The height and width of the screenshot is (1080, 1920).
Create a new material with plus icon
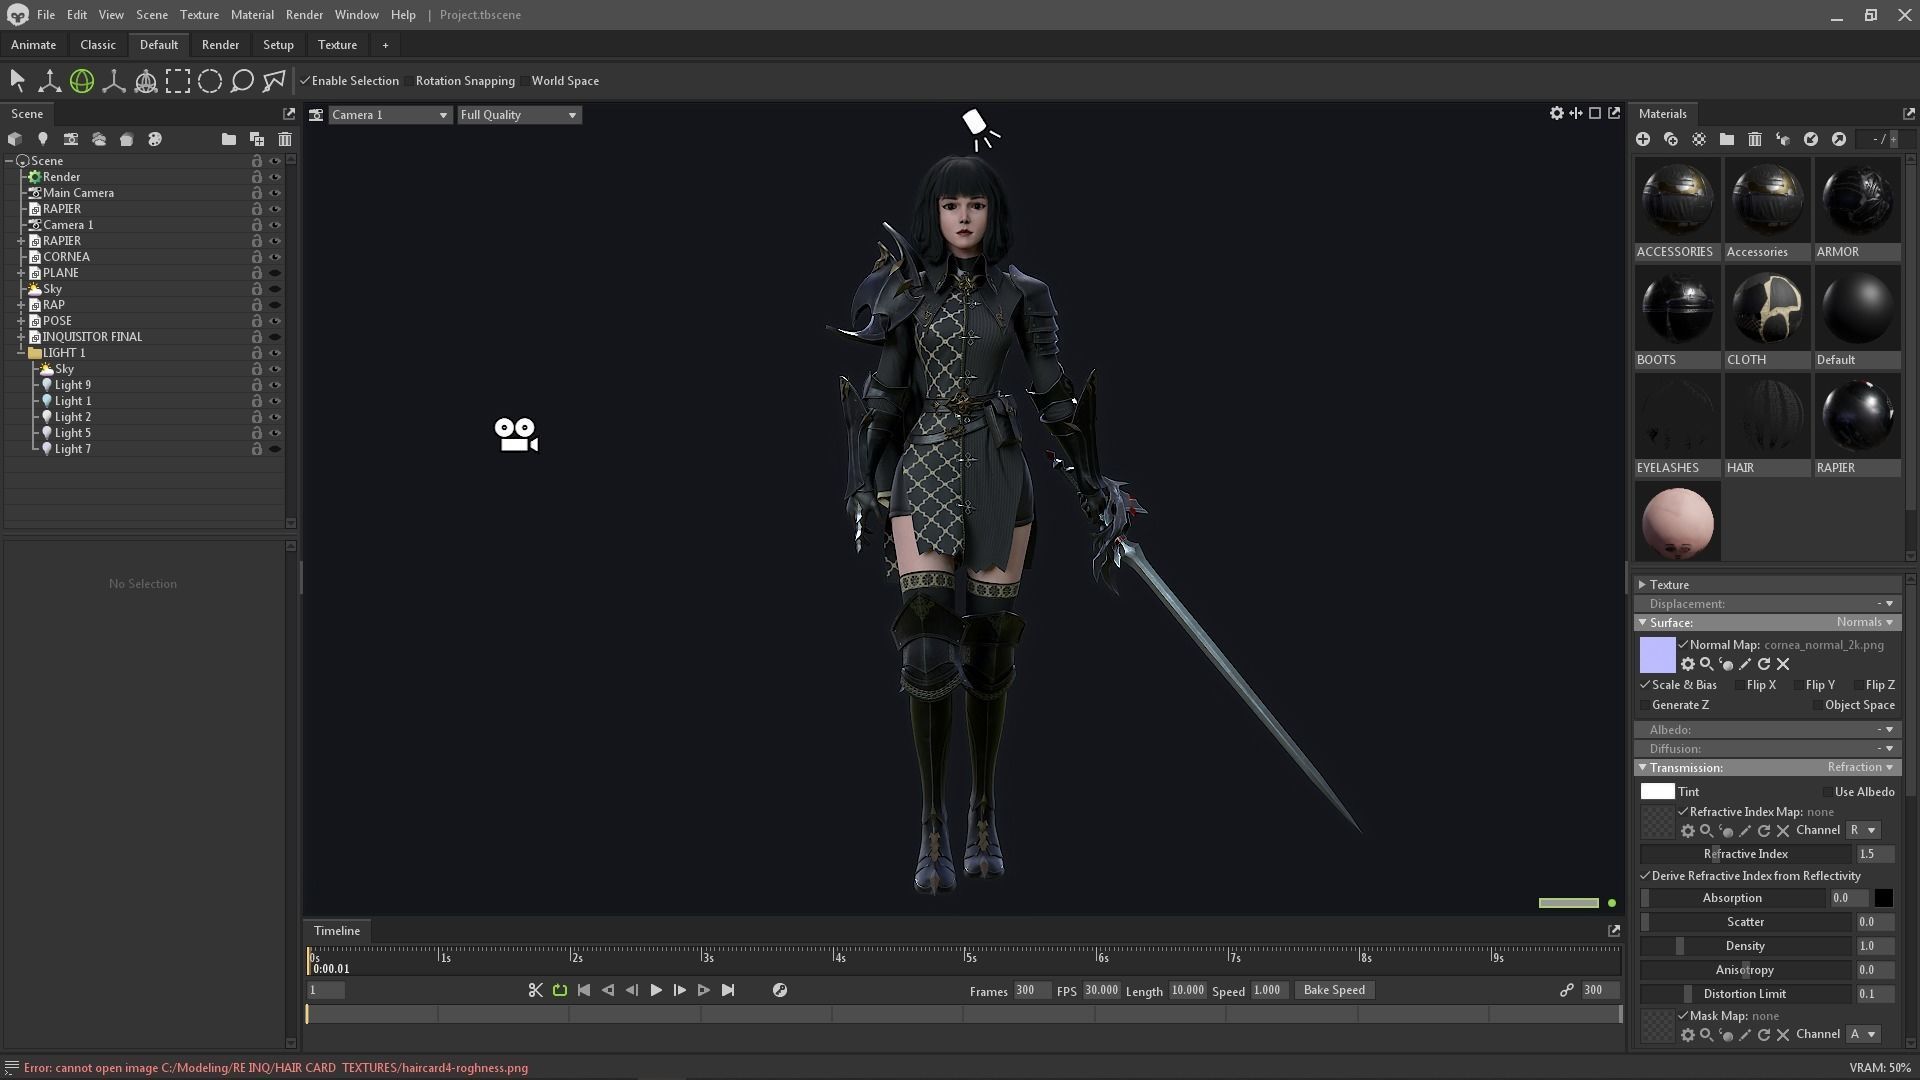[x=1643, y=139]
